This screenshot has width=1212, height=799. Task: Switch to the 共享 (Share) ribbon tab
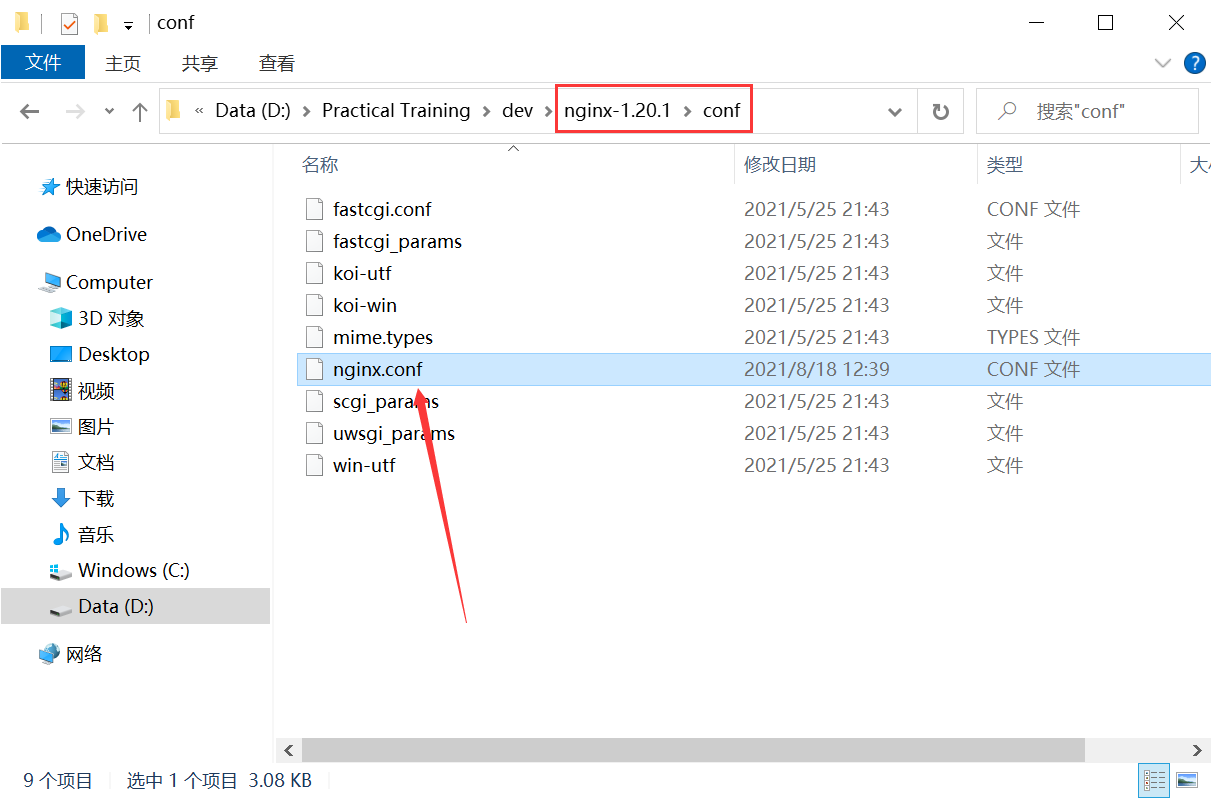tap(200, 63)
